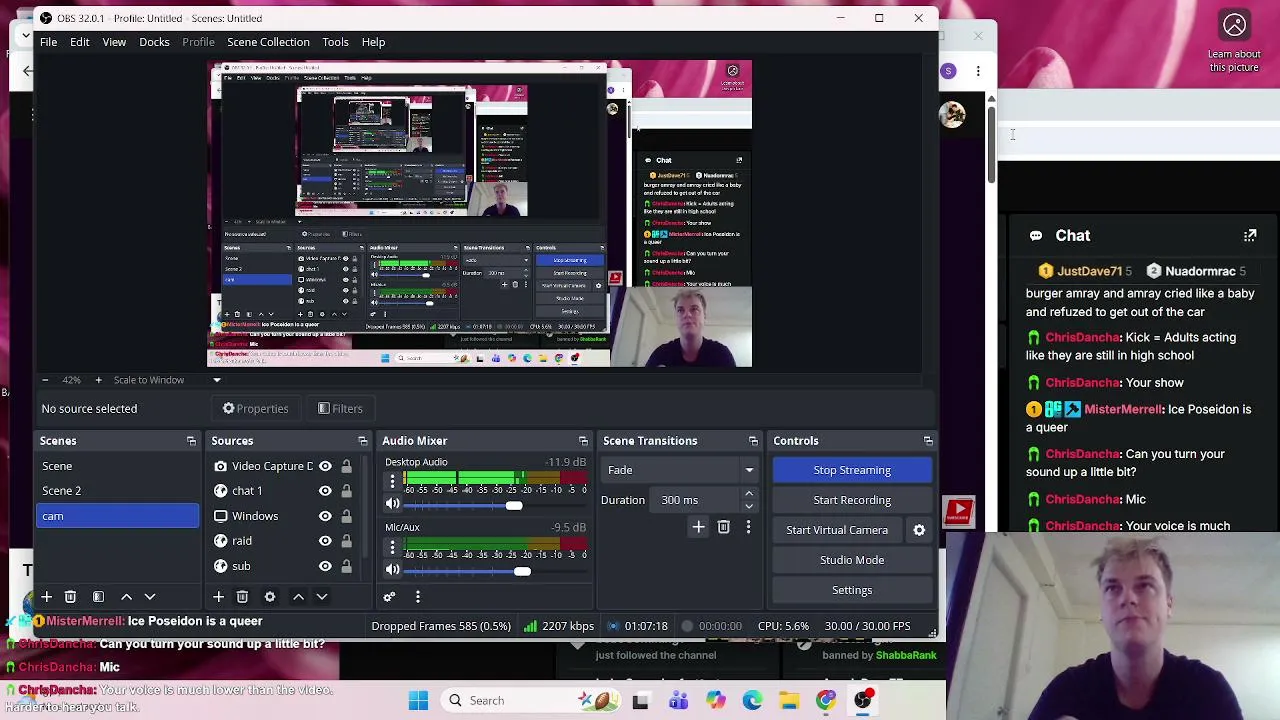Decrease transition duration with the down arrow
The height and width of the screenshot is (720, 1280).
(x=748, y=506)
